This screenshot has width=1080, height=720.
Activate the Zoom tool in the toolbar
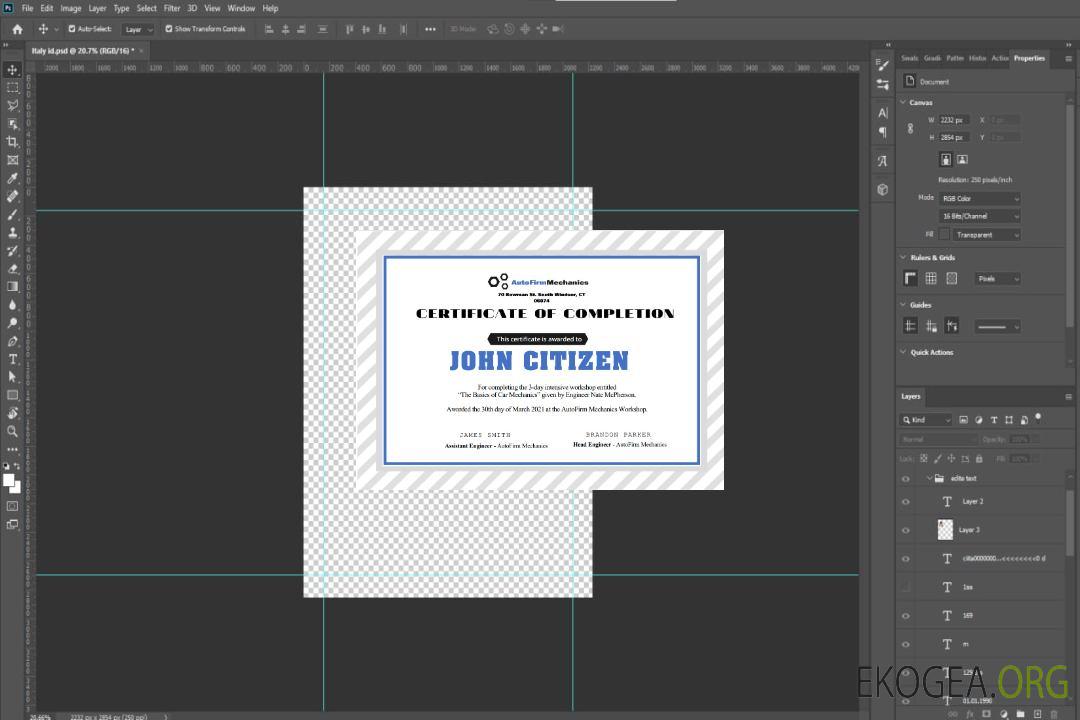coord(12,431)
